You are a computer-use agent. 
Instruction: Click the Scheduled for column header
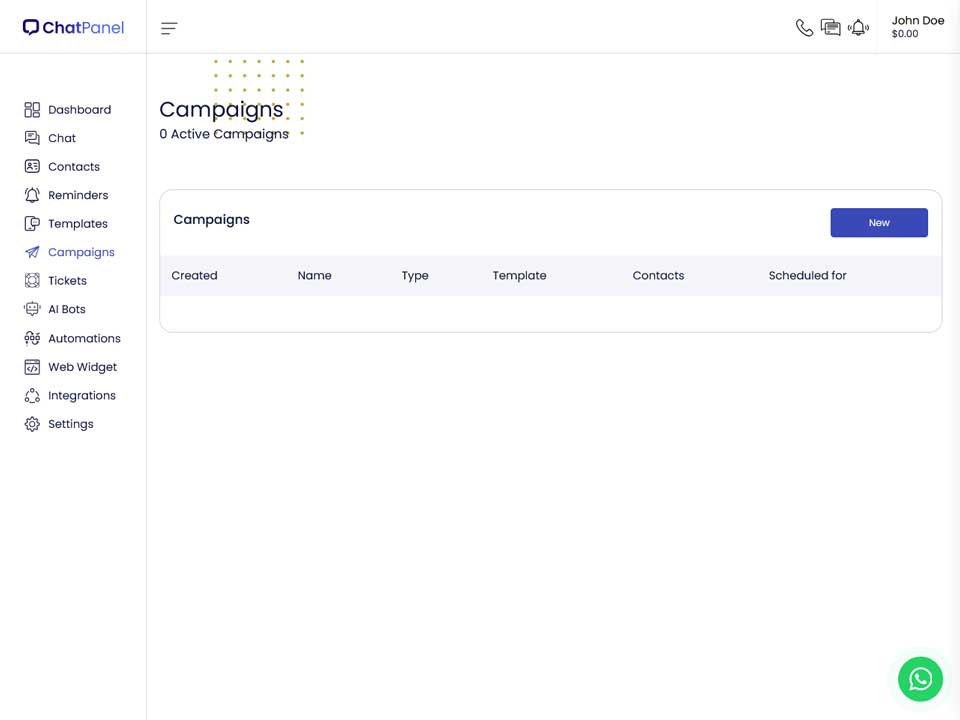[808, 276]
